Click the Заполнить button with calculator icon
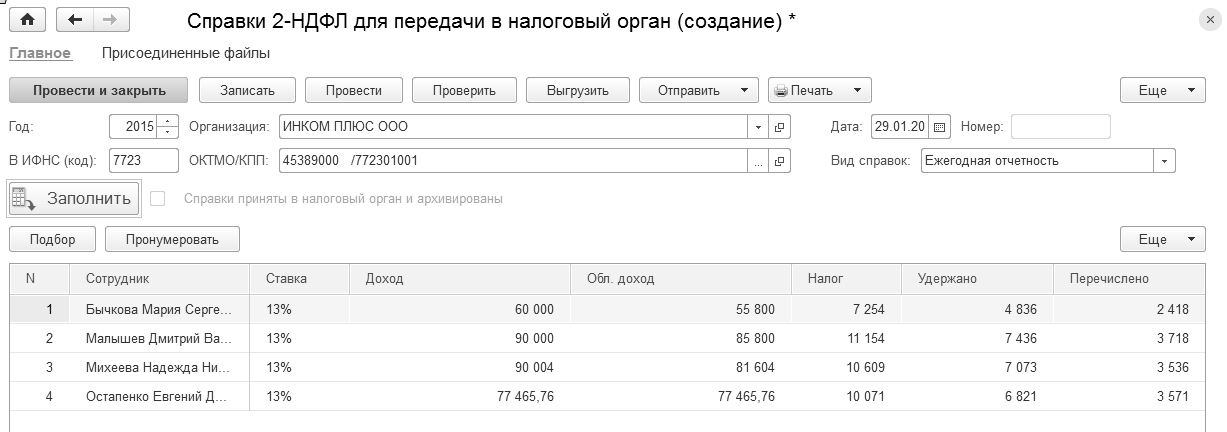Screen dimensions: 1227x432 [x=73, y=198]
